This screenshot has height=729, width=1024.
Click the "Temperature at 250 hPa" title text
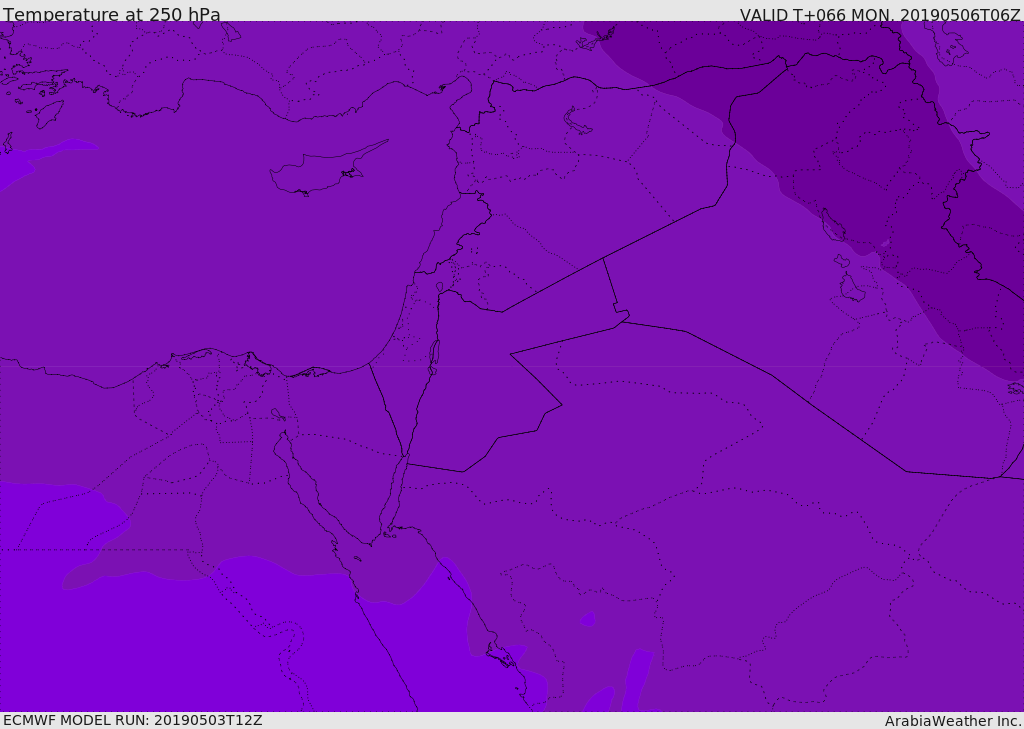(111, 14)
